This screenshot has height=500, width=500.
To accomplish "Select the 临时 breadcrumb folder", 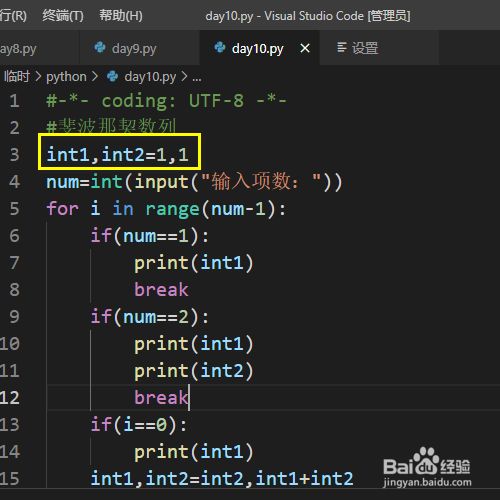I will tap(17, 77).
